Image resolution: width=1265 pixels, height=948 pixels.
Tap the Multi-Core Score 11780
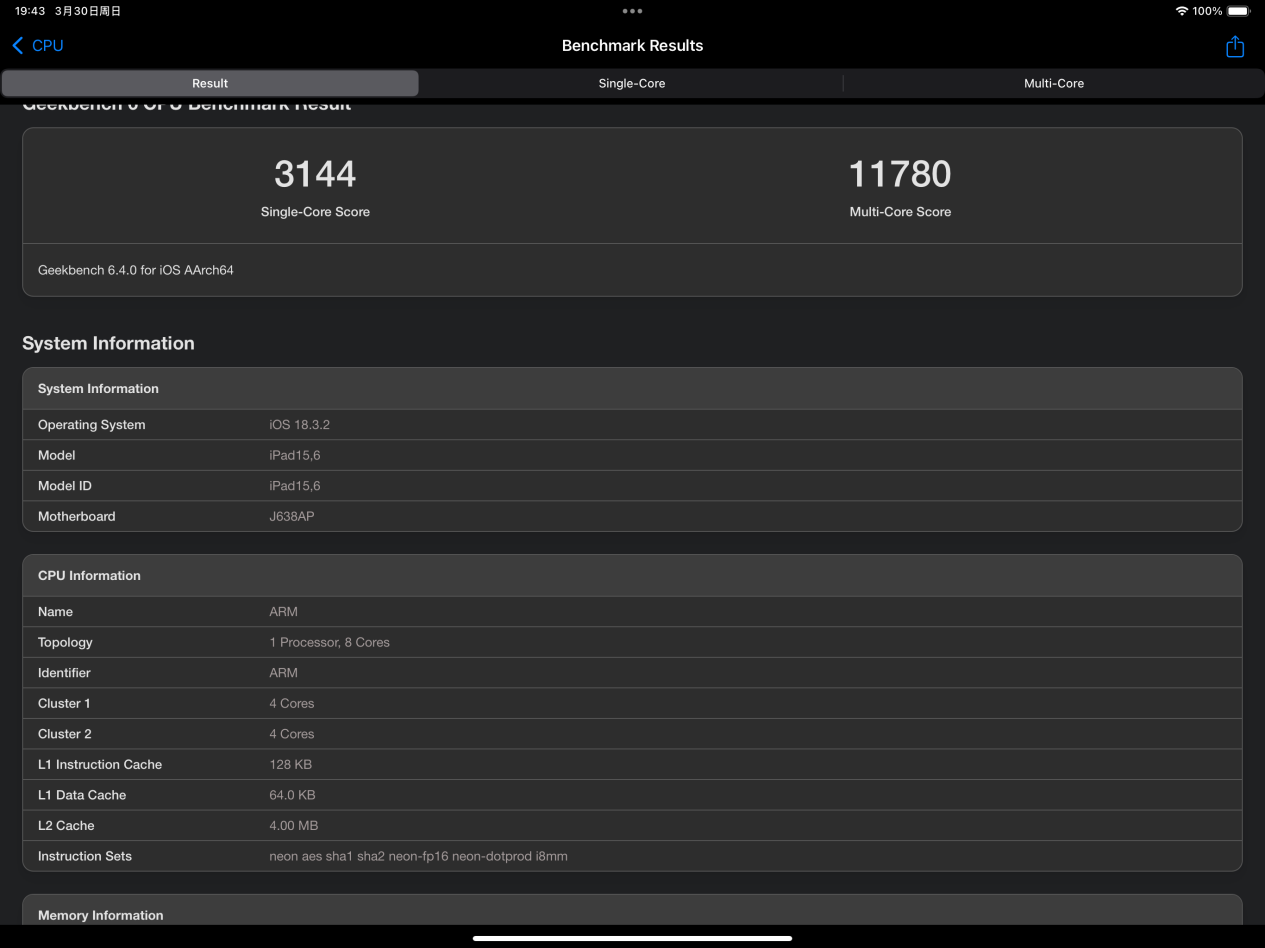pos(899,175)
